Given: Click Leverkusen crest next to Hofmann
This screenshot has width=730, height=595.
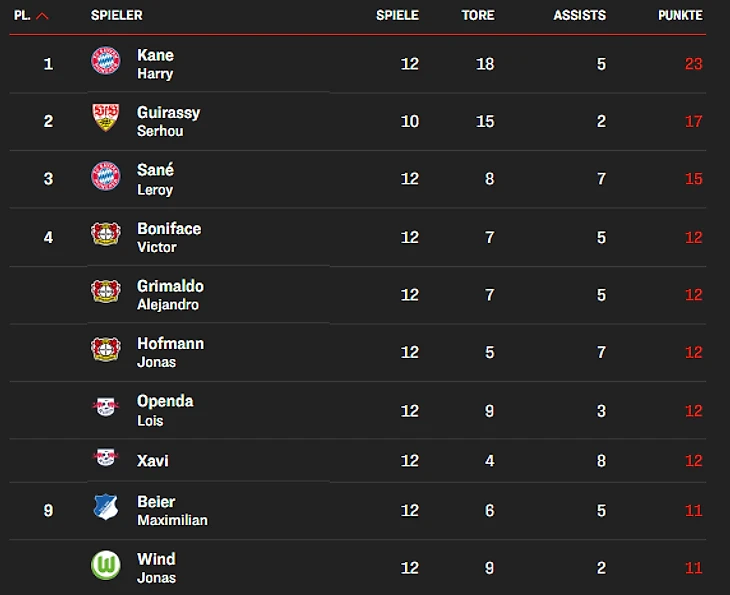Looking at the screenshot, I should 105,349.
